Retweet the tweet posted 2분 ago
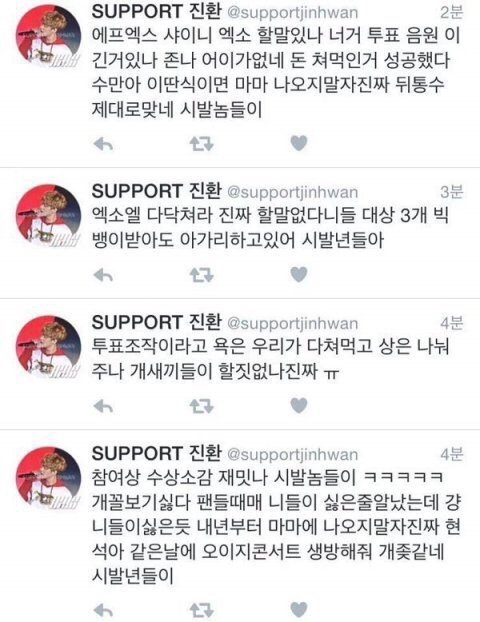The width and height of the screenshot is (480, 622). tap(202, 144)
